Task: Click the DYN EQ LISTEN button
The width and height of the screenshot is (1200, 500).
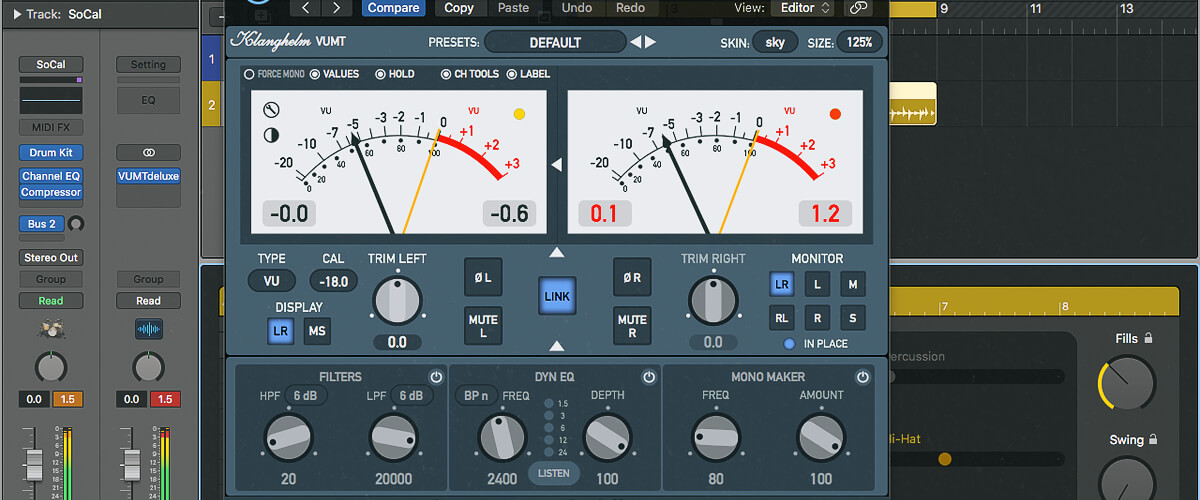Action: [x=555, y=472]
